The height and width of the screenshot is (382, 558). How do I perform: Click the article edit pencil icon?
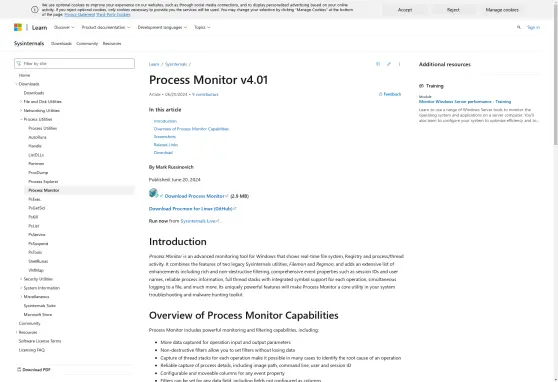389,64
